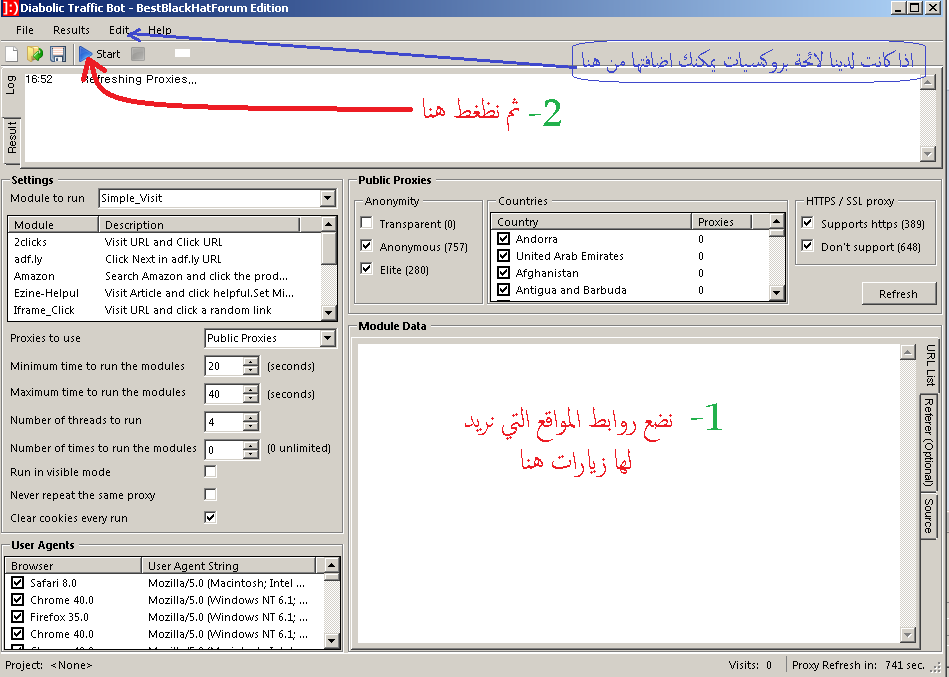This screenshot has height=677, width=949.
Task: Enable Run in visible mode
Action: coord(209,471)
